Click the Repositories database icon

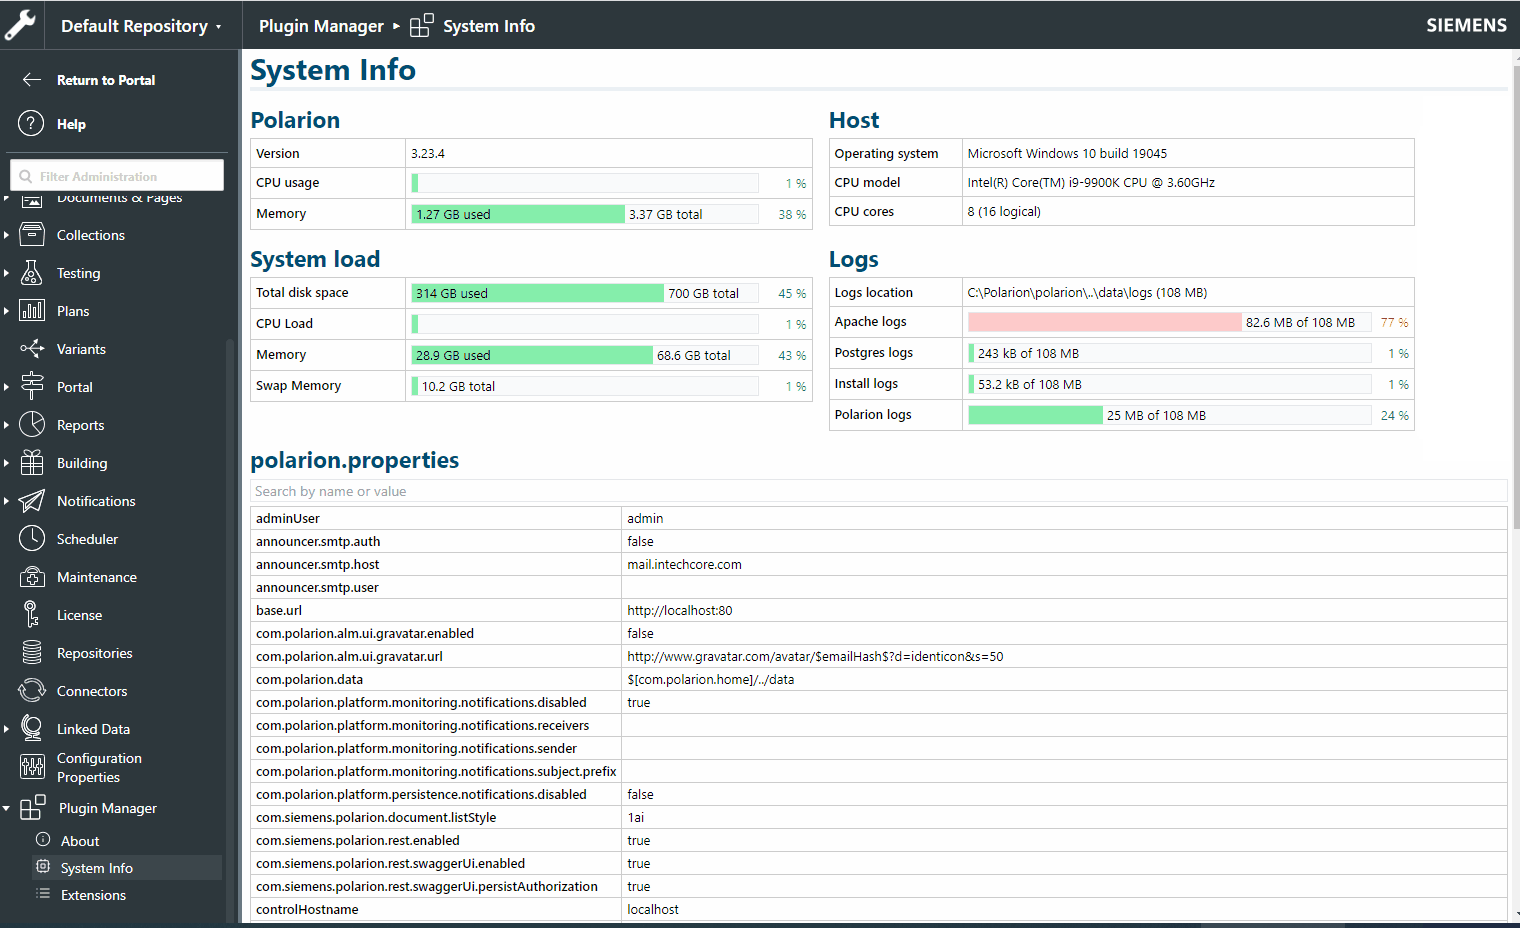(x=32, y=653)
